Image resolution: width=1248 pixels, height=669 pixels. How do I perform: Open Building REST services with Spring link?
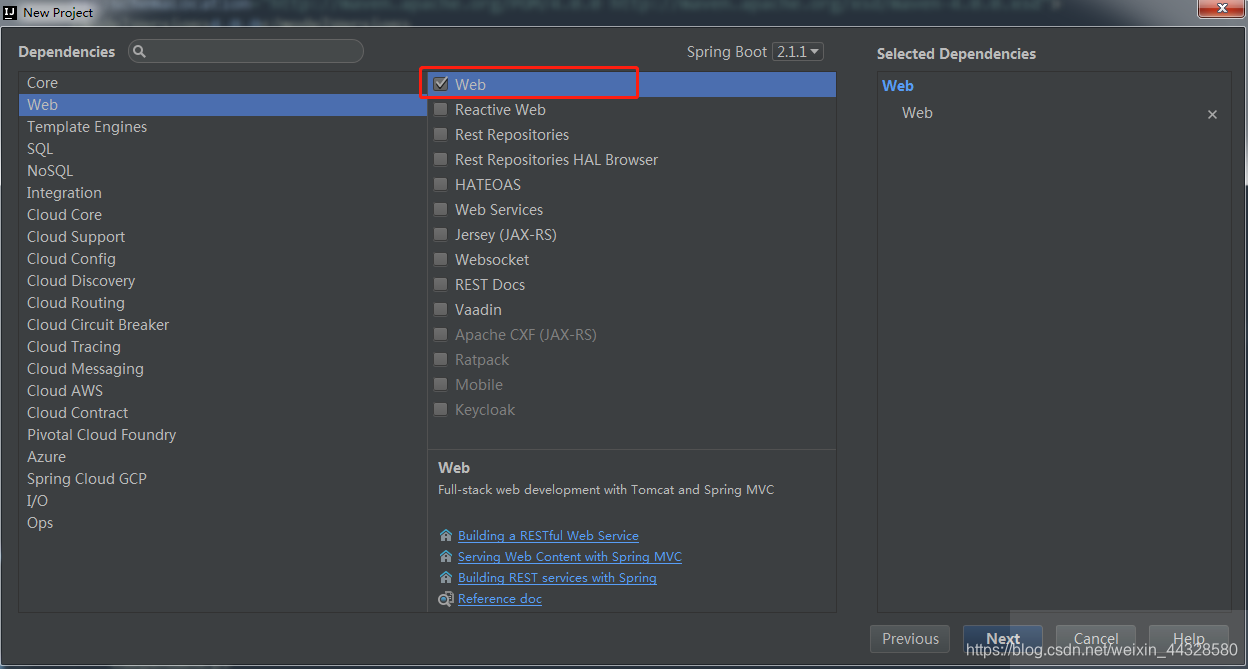click(x=557, y=578)
